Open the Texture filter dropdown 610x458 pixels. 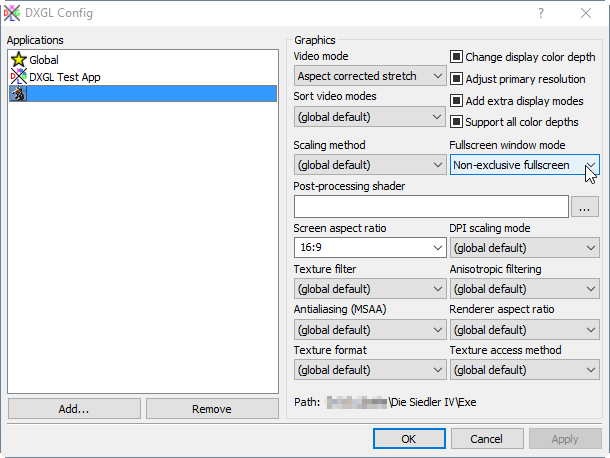click(x=370, y=289)
